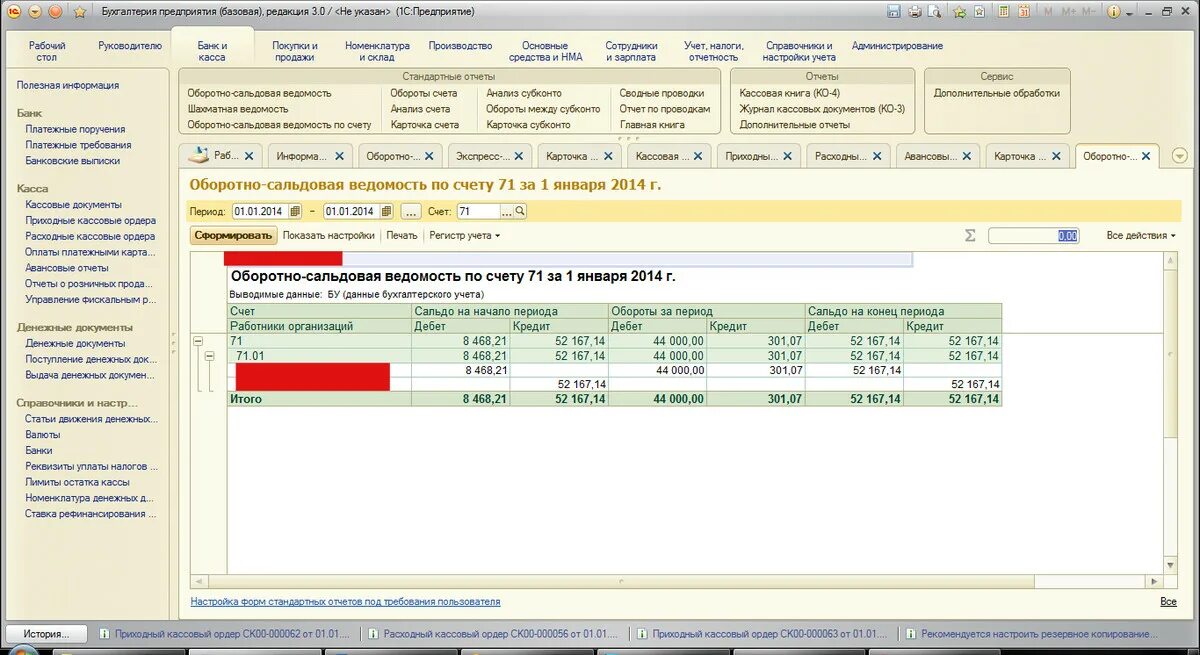
Task: Click the add to favorites page icon
Action: 979,12
